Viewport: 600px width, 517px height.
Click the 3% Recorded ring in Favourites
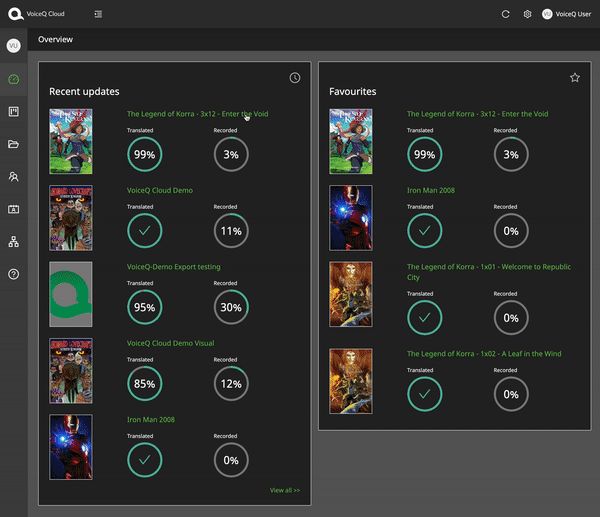[x=511, y=155]
